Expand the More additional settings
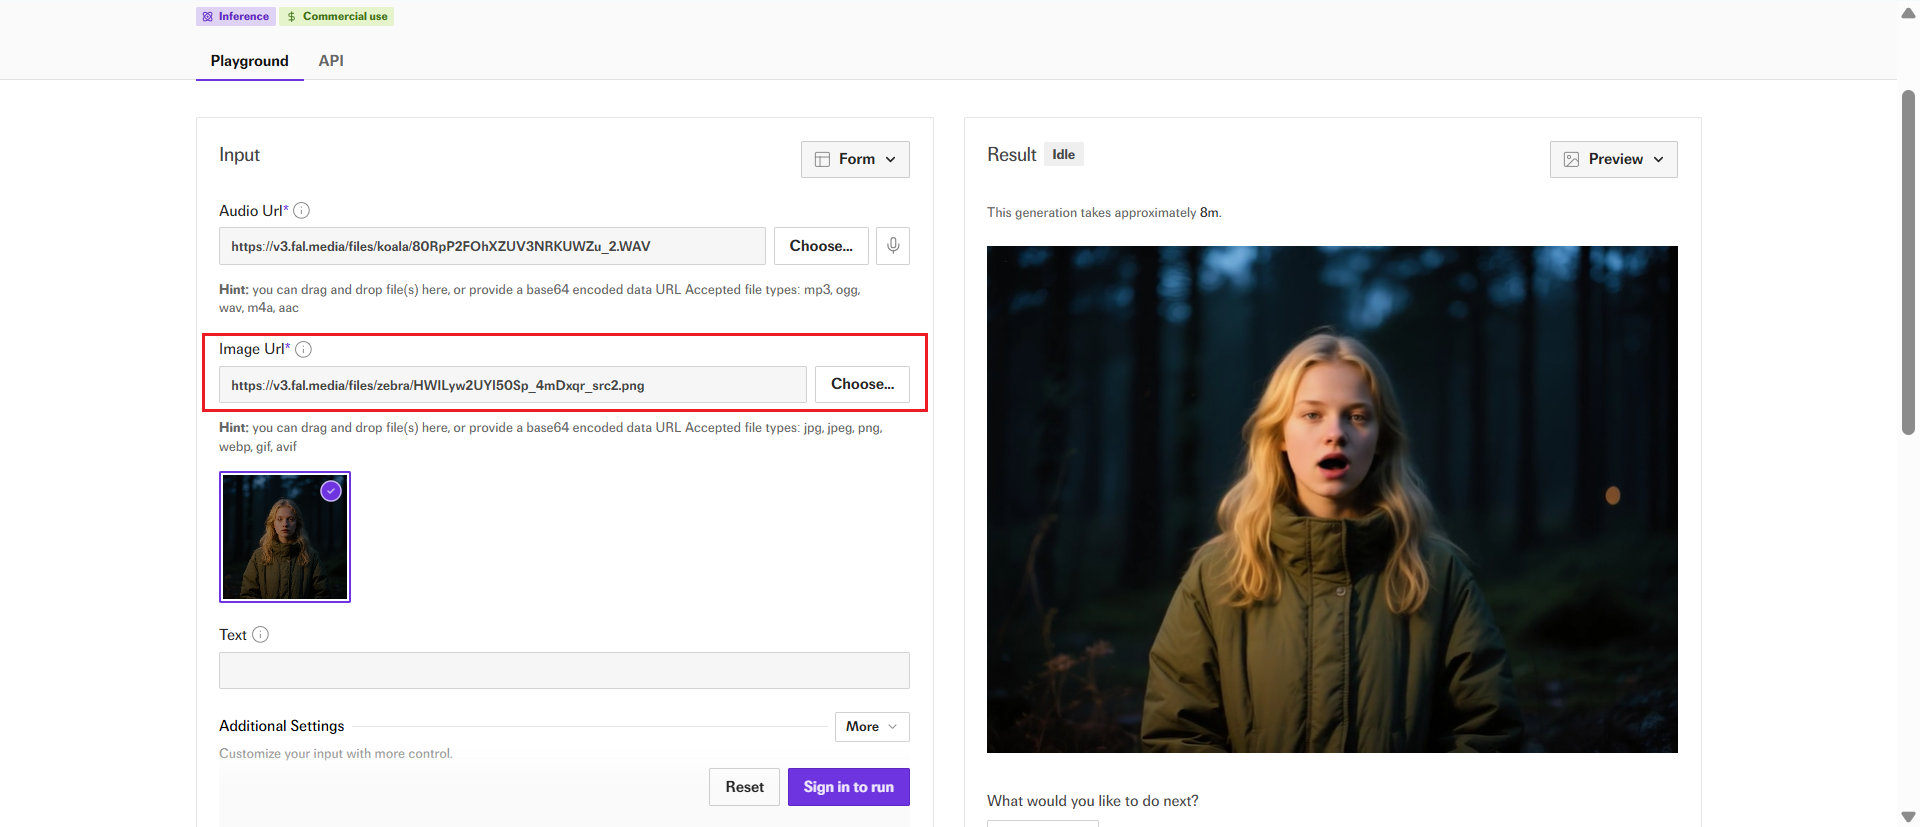Image resolution: width=1920 pixels, height=827 pixels. click(x=871, y=727)
